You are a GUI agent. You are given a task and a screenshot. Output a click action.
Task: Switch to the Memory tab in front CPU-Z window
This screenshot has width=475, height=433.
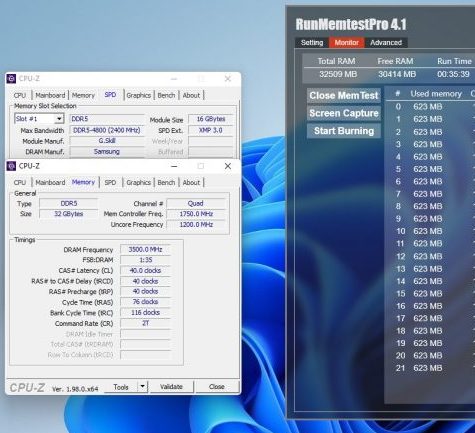pyautogui.click(x=83, y=182)
